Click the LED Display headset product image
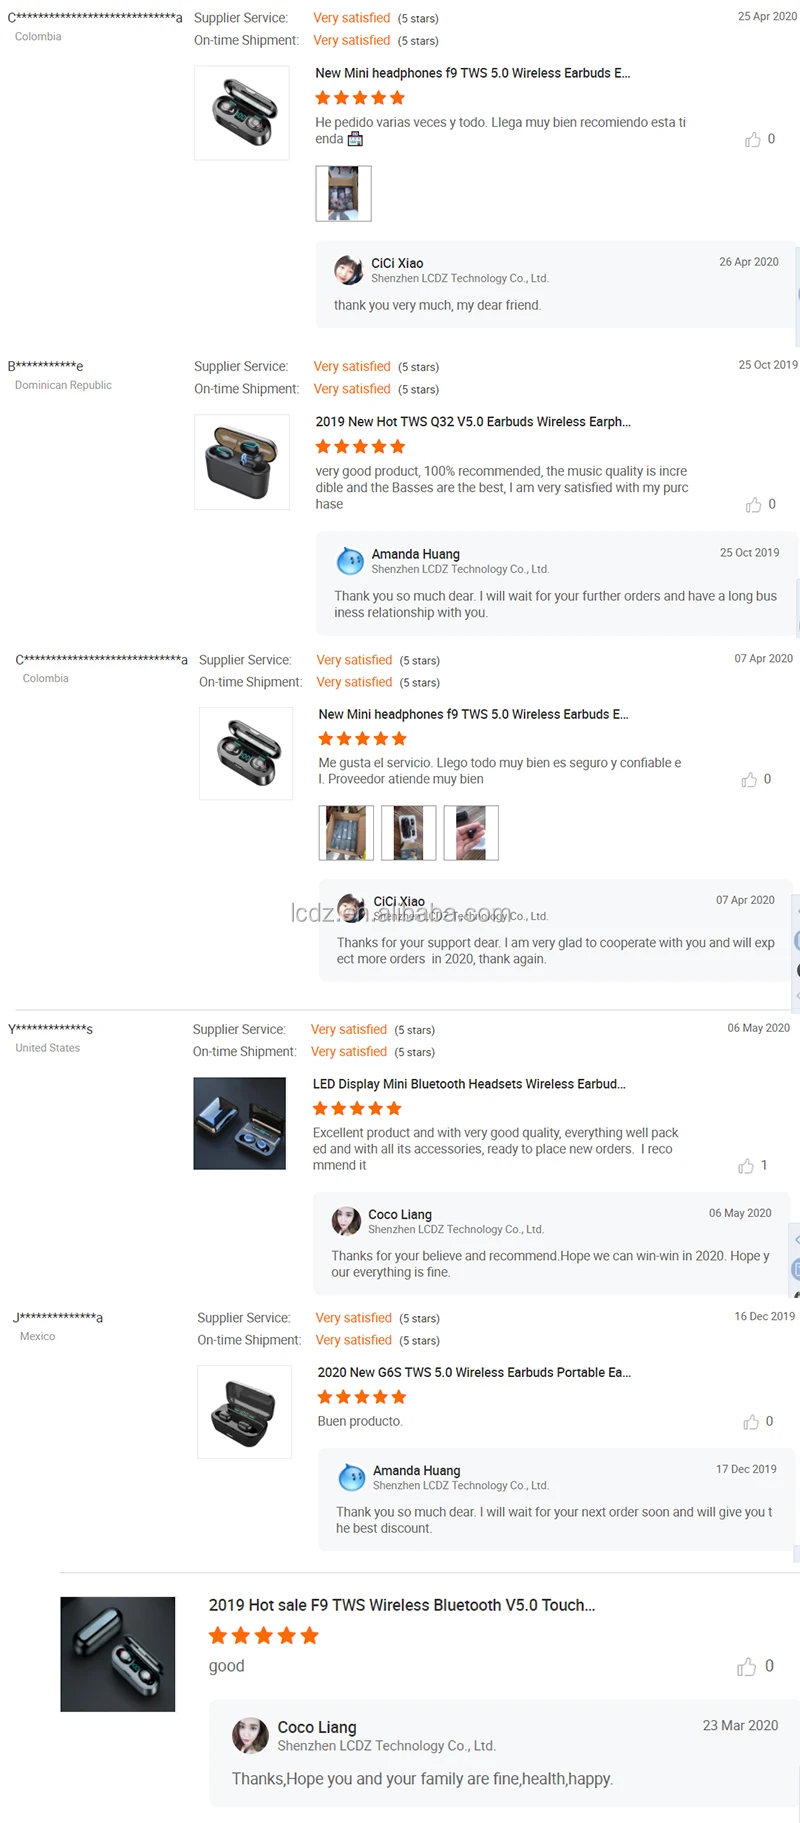The image size is (800, 1823). 239,1123
